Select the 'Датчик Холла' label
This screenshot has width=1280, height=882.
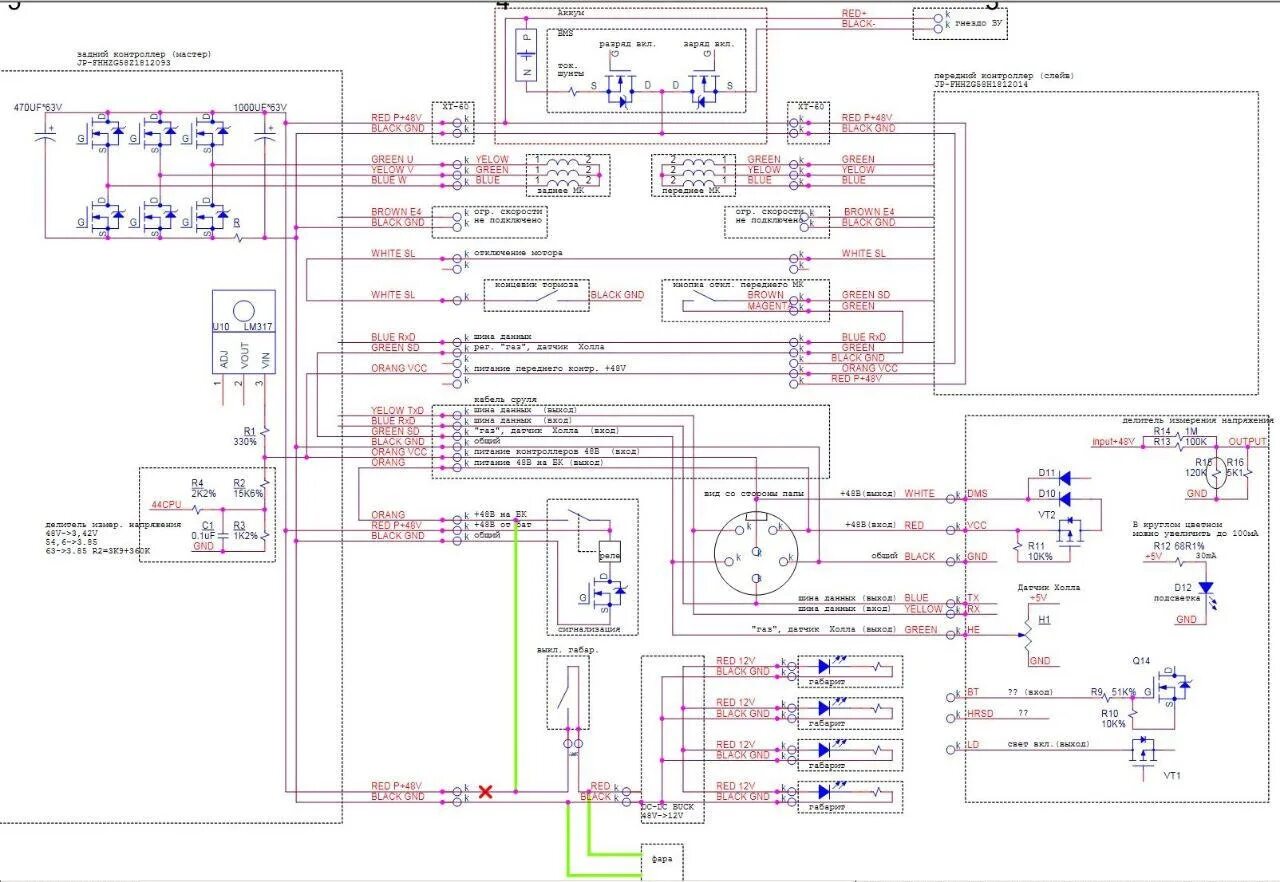tap(1049, 588)
